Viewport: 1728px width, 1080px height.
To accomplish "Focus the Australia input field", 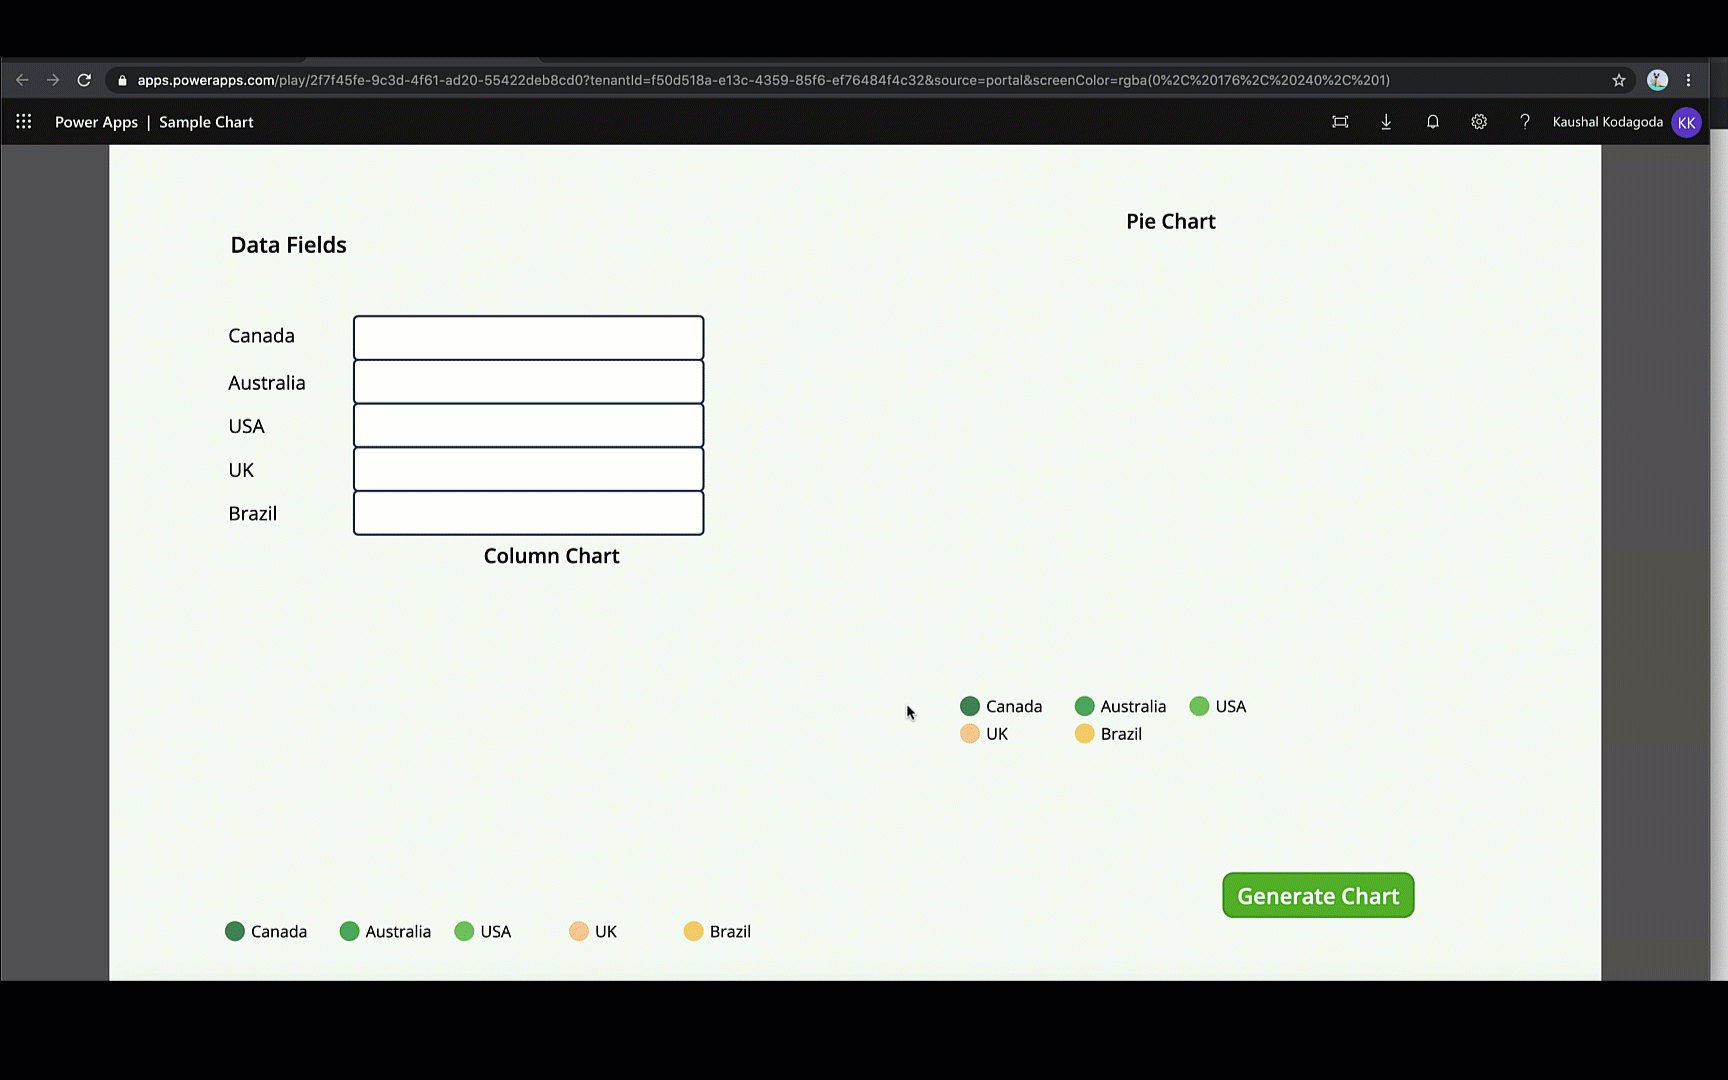I will click(x=528, y=382).
